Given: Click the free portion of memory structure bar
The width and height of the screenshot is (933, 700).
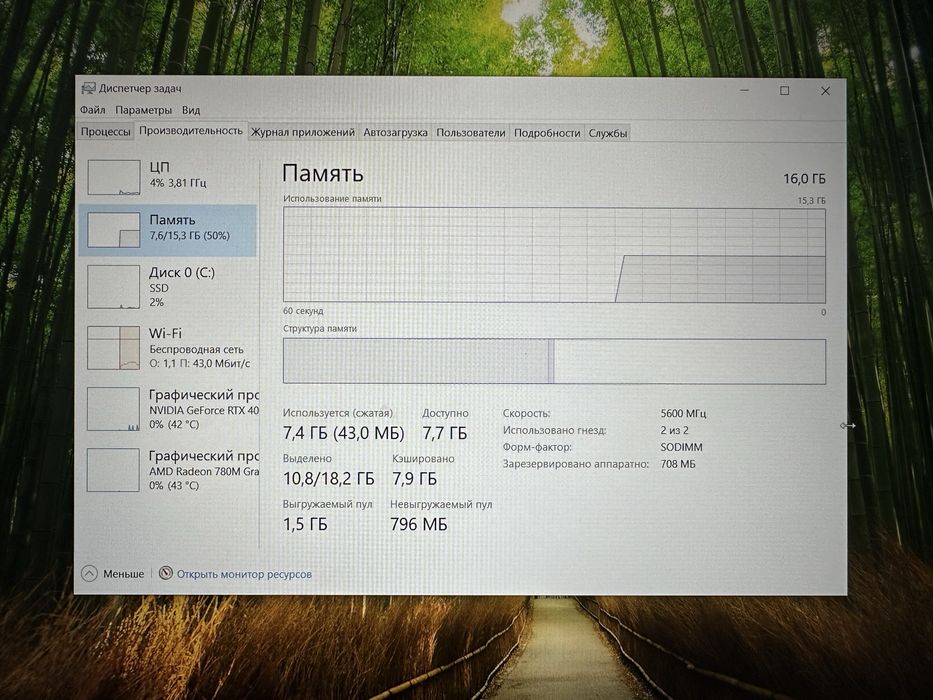Looking at the screenshot, I should [690, 361].
